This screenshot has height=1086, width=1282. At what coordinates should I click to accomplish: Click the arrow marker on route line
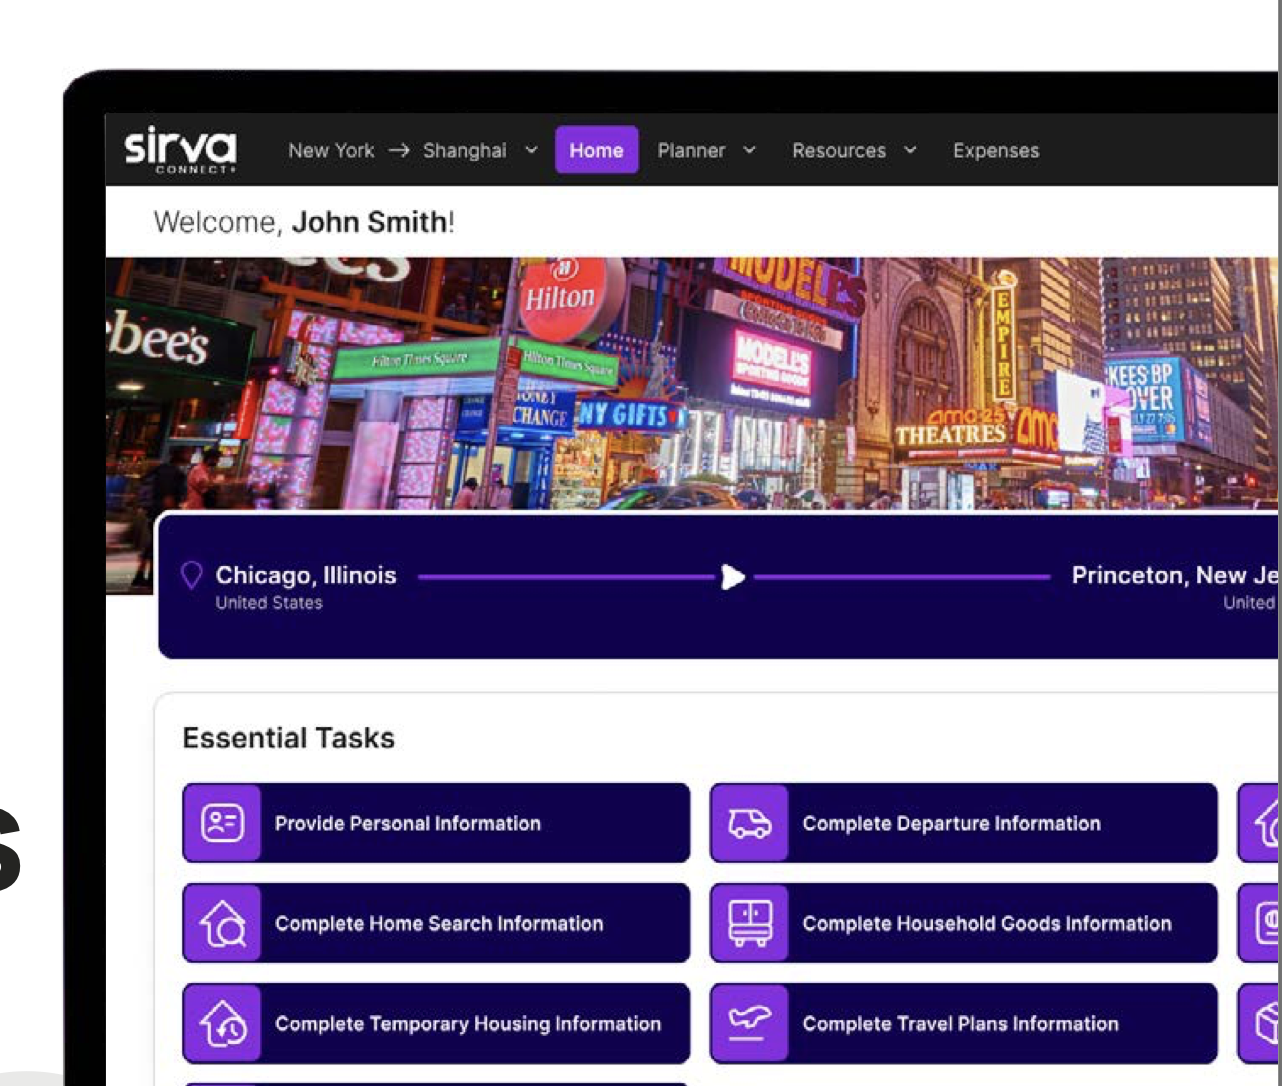[733, 577]
